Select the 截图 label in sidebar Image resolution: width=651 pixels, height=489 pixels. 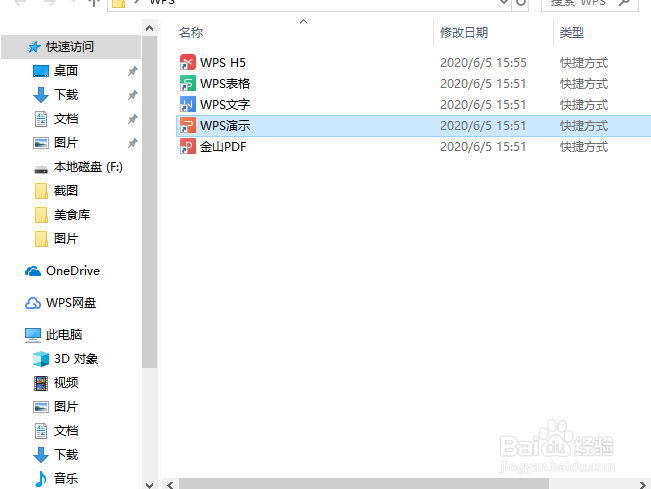click(66, 191)
